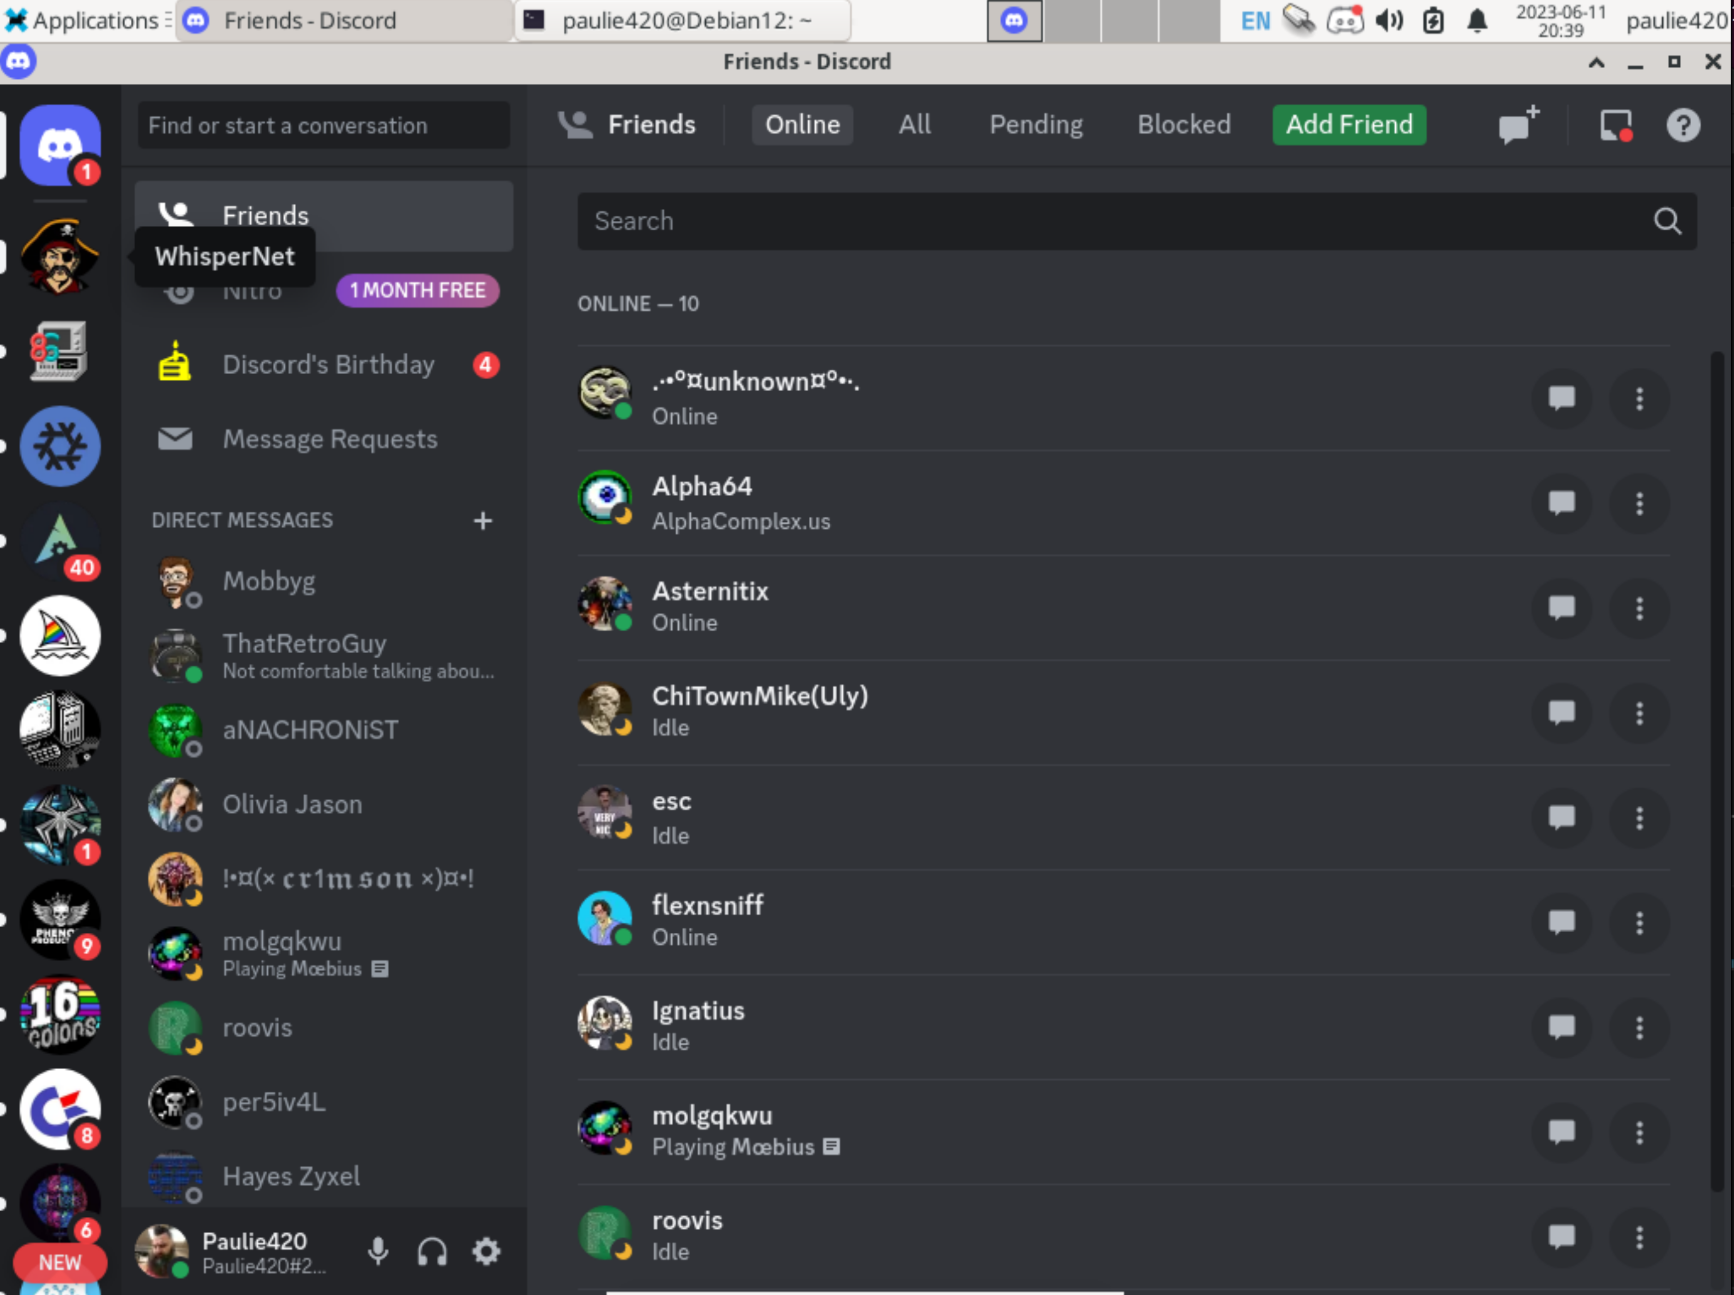Open DM with aNACHRONiST
This screenshot has width=1734, height=1295.
(324, 731)
